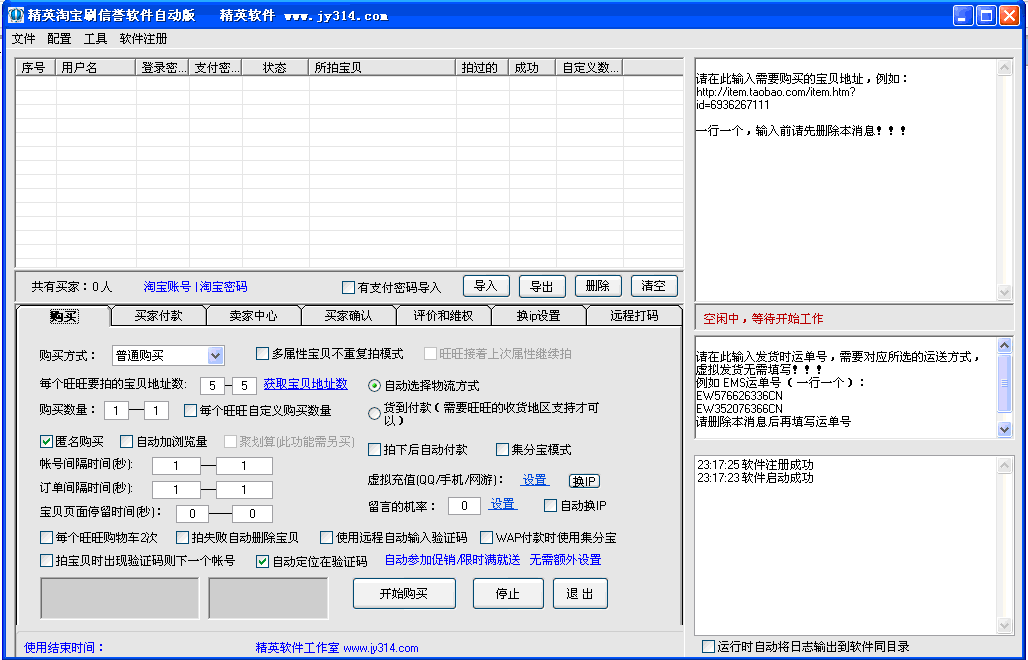The image size is (1028, 660).
Task: Toggle 自动定位在验证码 checkbox
Action: (x=263, y=561)
